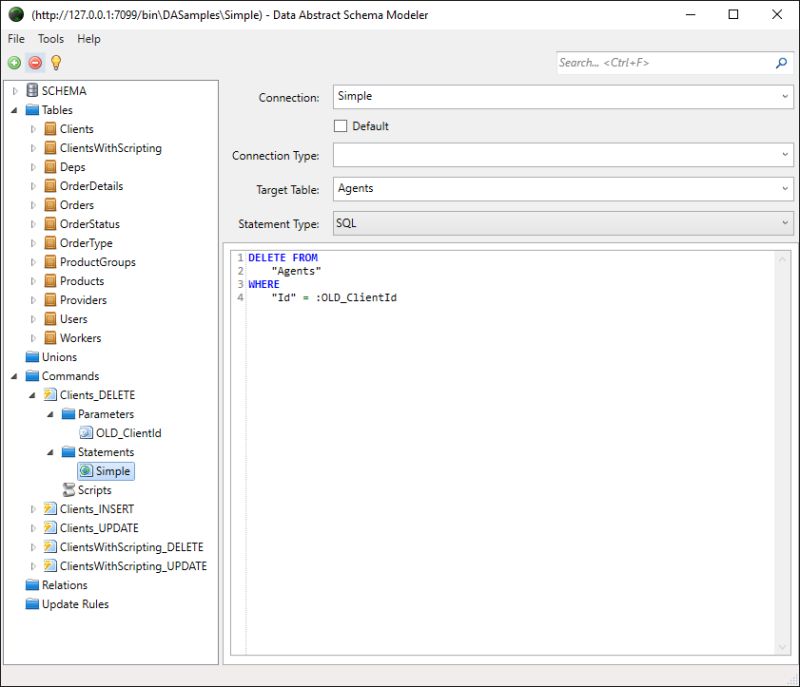Open the File menu
This screenshot has width=800, height=687.
point(15,39)
